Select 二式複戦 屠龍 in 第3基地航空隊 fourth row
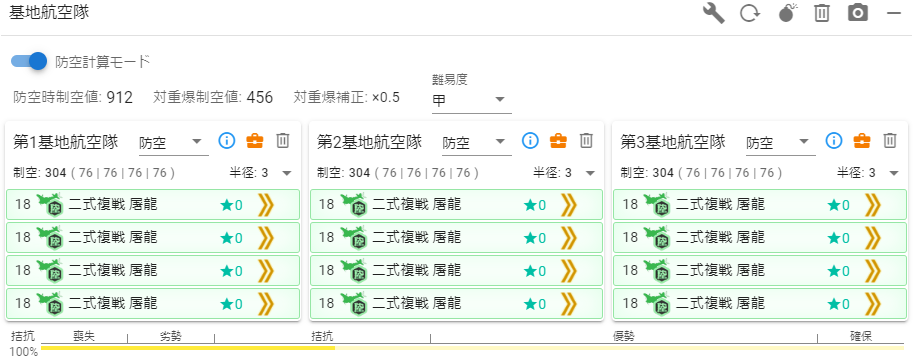Viewport: 914px width, 362px height. click(720, 304)
